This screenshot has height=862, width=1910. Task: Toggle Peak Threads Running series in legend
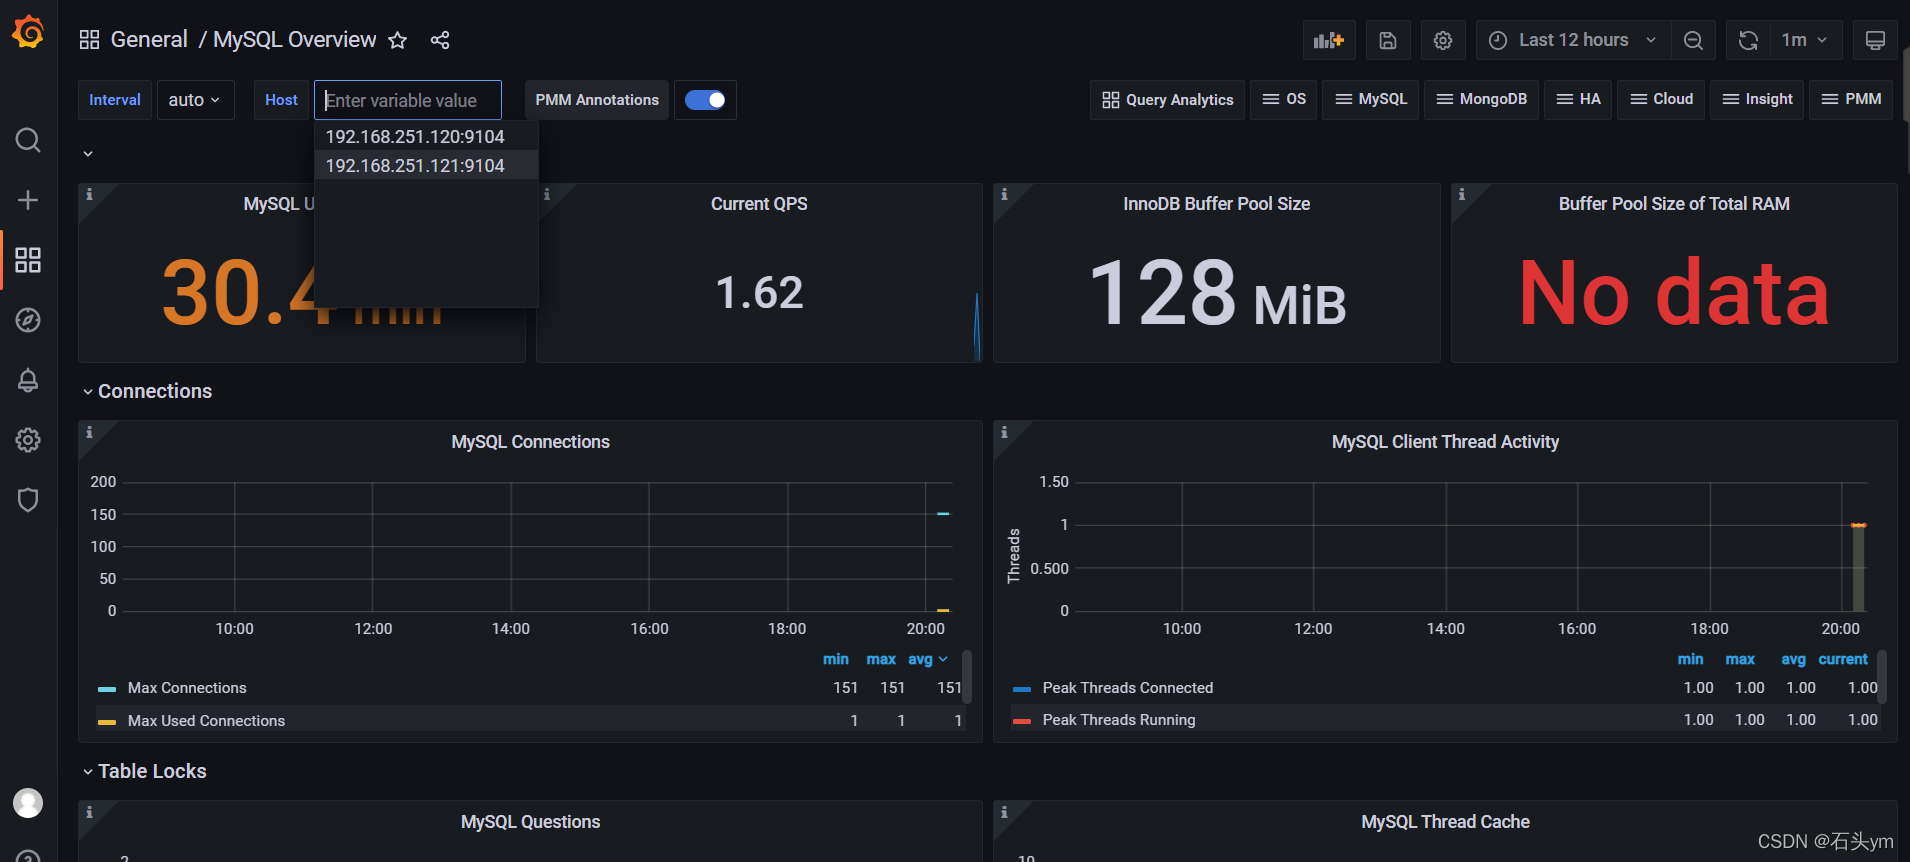(x=1119, y=720)
